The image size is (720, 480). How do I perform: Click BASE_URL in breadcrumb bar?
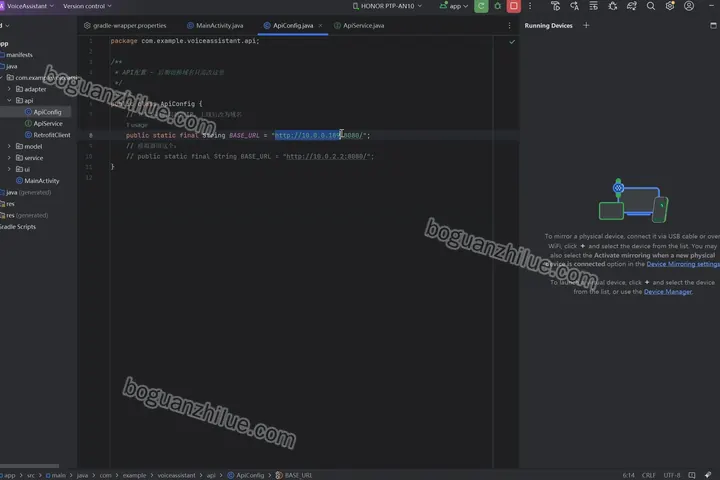[294, 475]
